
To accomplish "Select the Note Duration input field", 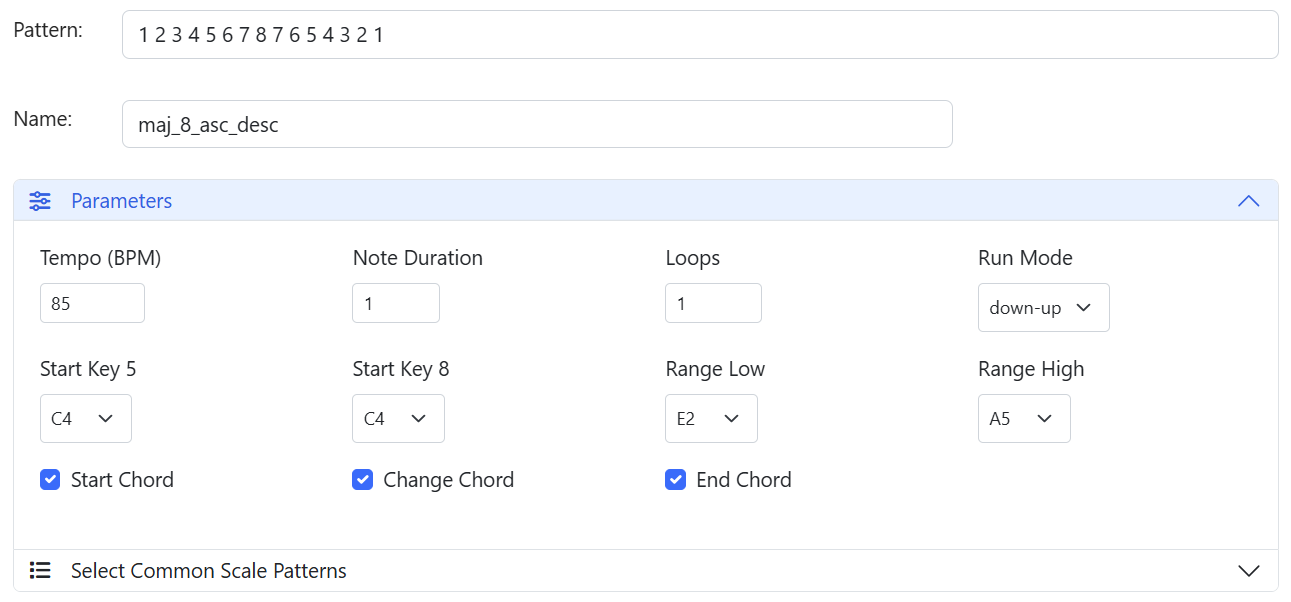I will pos(395,303).
